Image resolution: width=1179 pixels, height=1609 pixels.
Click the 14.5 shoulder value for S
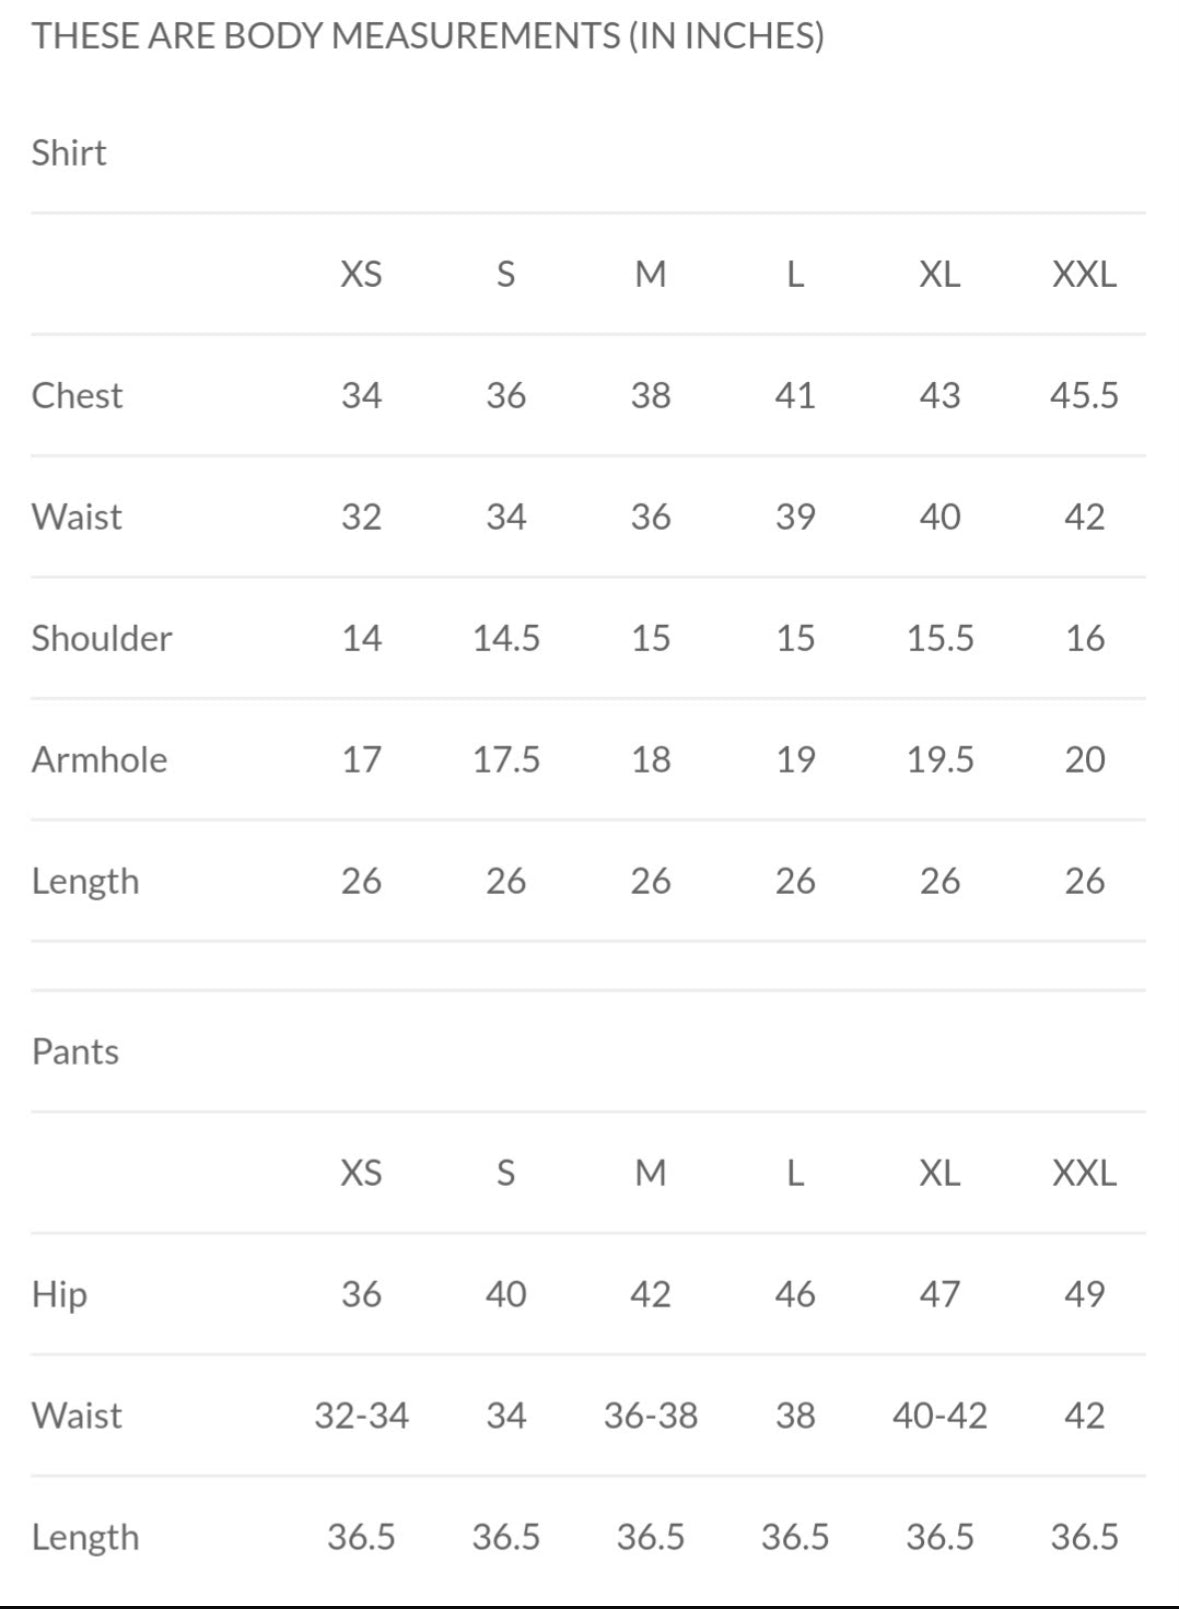coord(506,638)
